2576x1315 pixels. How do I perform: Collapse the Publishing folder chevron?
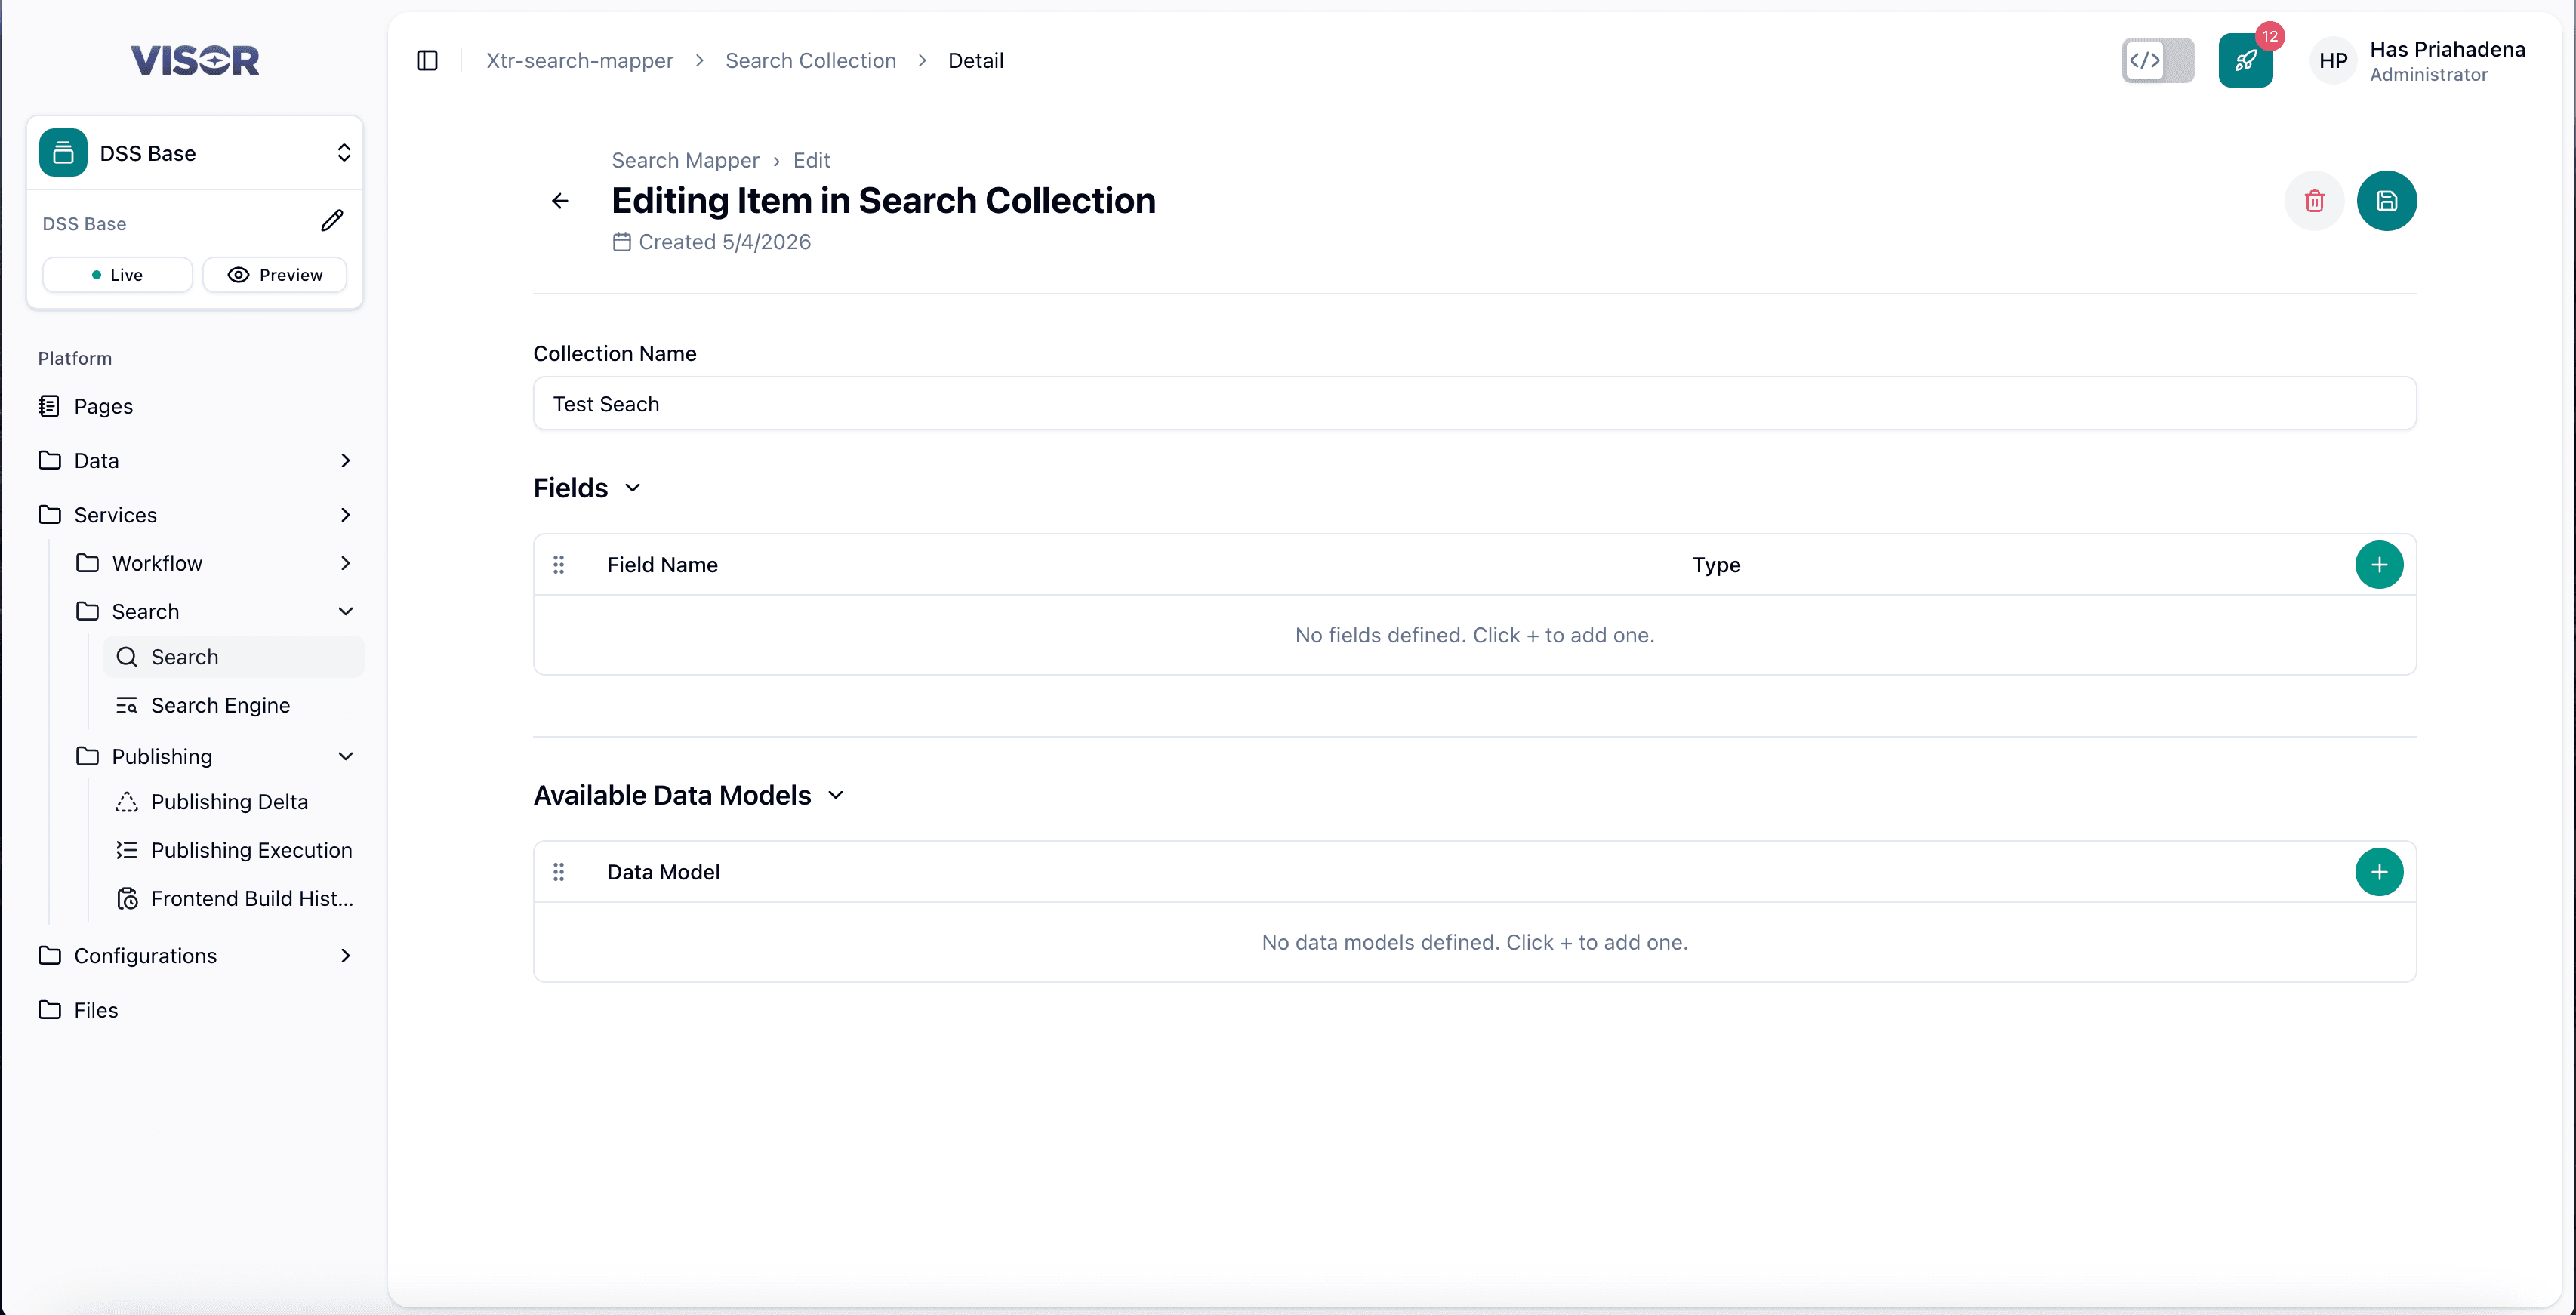(346, 757)
